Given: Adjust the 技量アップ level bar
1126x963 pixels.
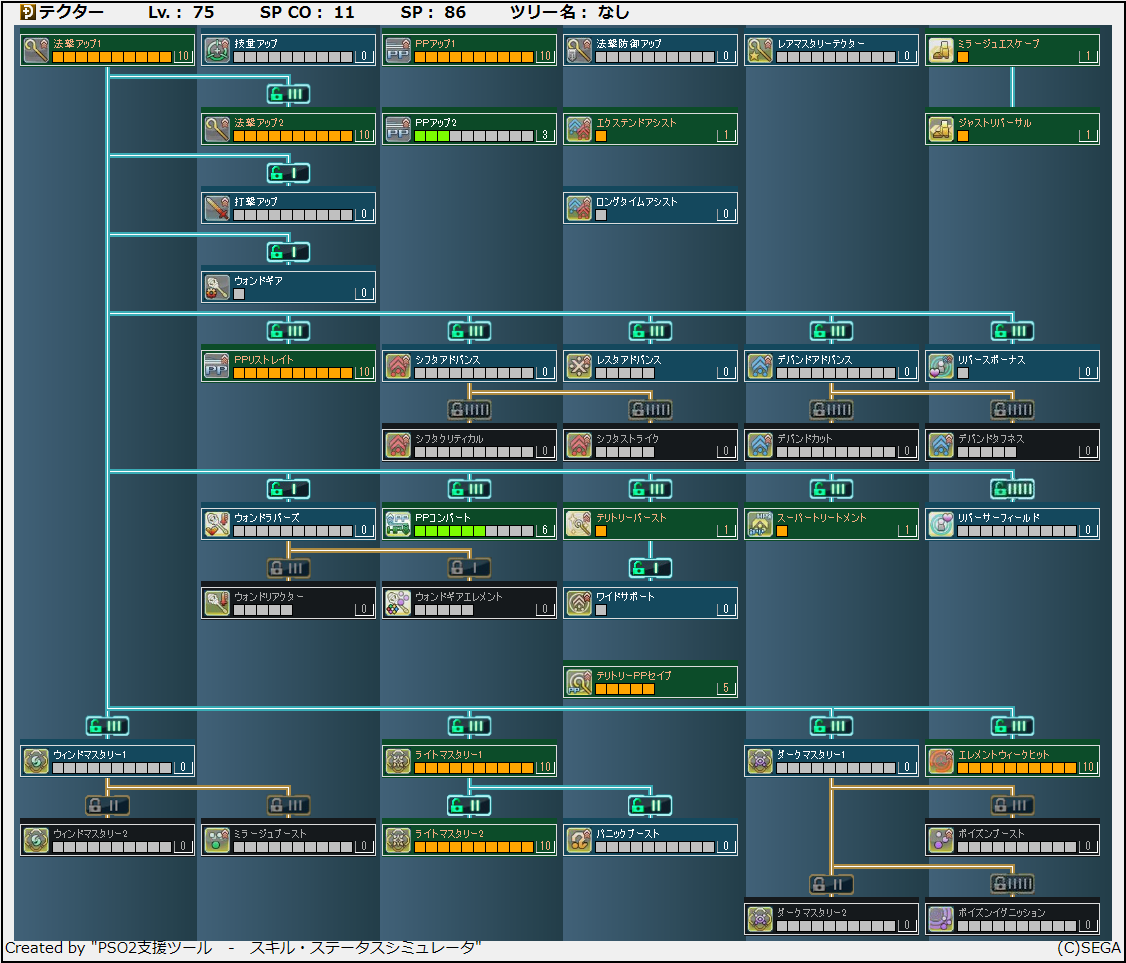Looking at the screenshot, I should click(x=293, y=57).
